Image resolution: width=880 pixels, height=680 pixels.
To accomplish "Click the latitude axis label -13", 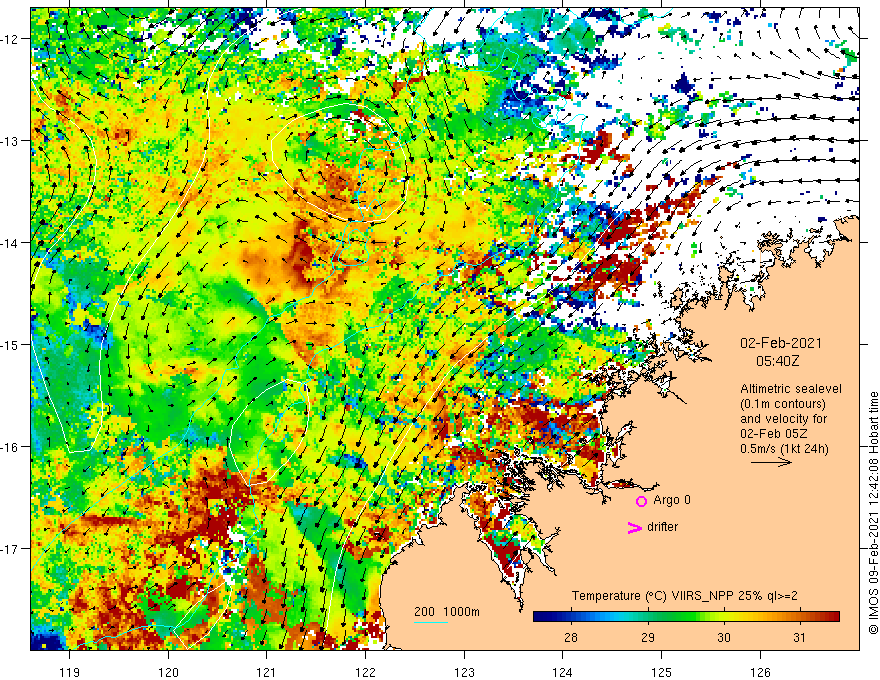I will click(x=10, y=141).
